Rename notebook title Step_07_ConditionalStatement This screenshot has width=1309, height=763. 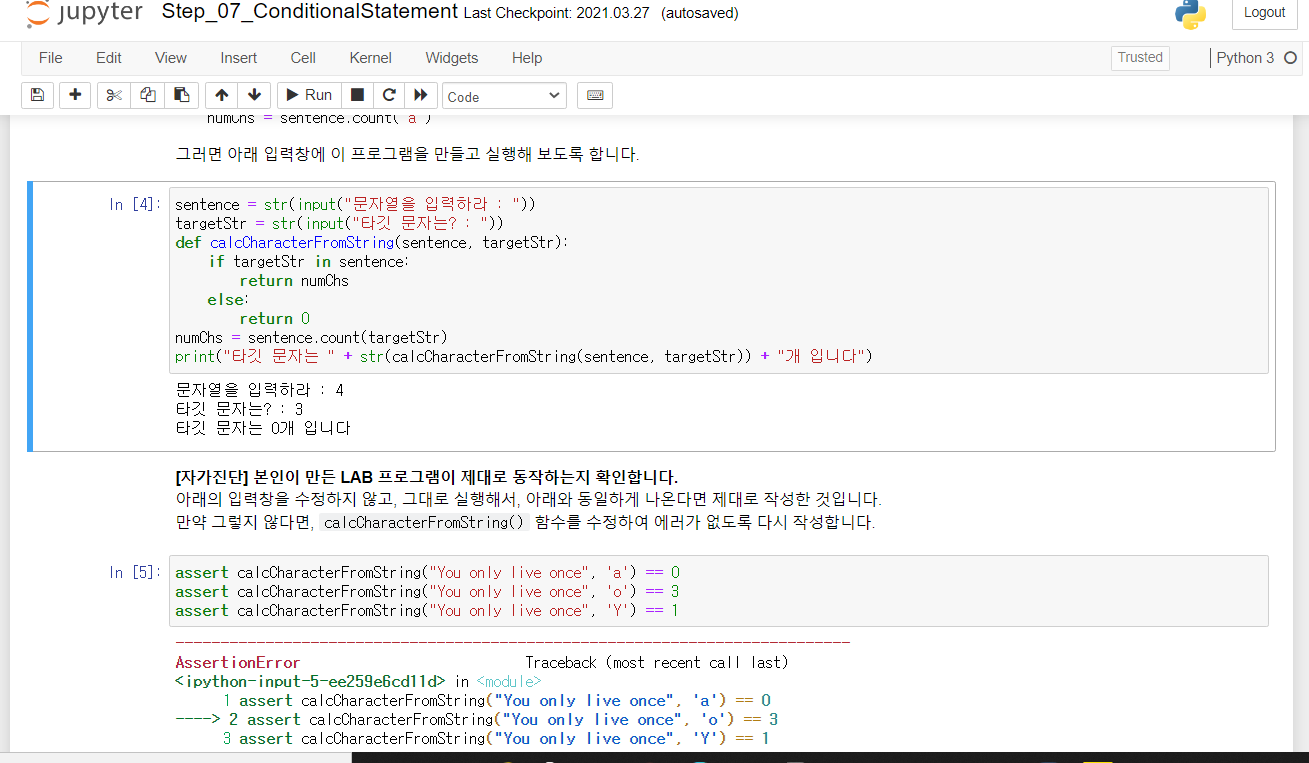click(x=310, y=13)
